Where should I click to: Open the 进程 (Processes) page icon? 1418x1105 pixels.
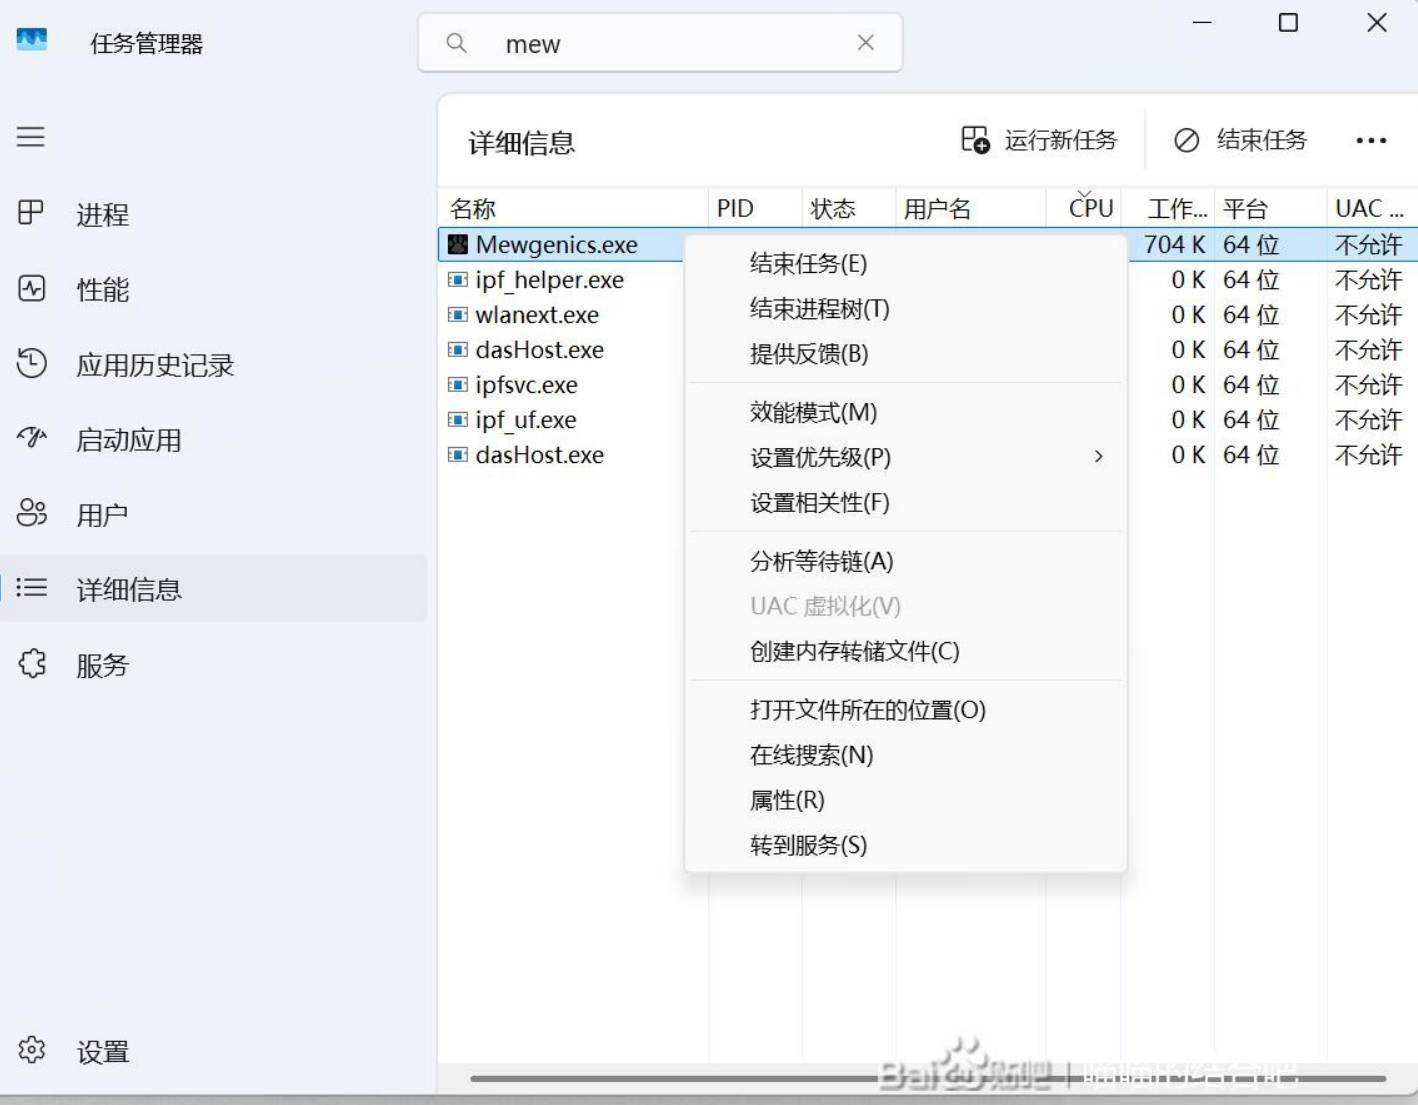pos(31,213)
